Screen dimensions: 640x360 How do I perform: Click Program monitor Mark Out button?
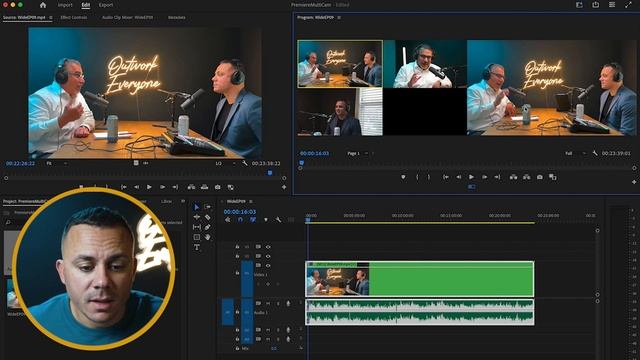[429, 177]
